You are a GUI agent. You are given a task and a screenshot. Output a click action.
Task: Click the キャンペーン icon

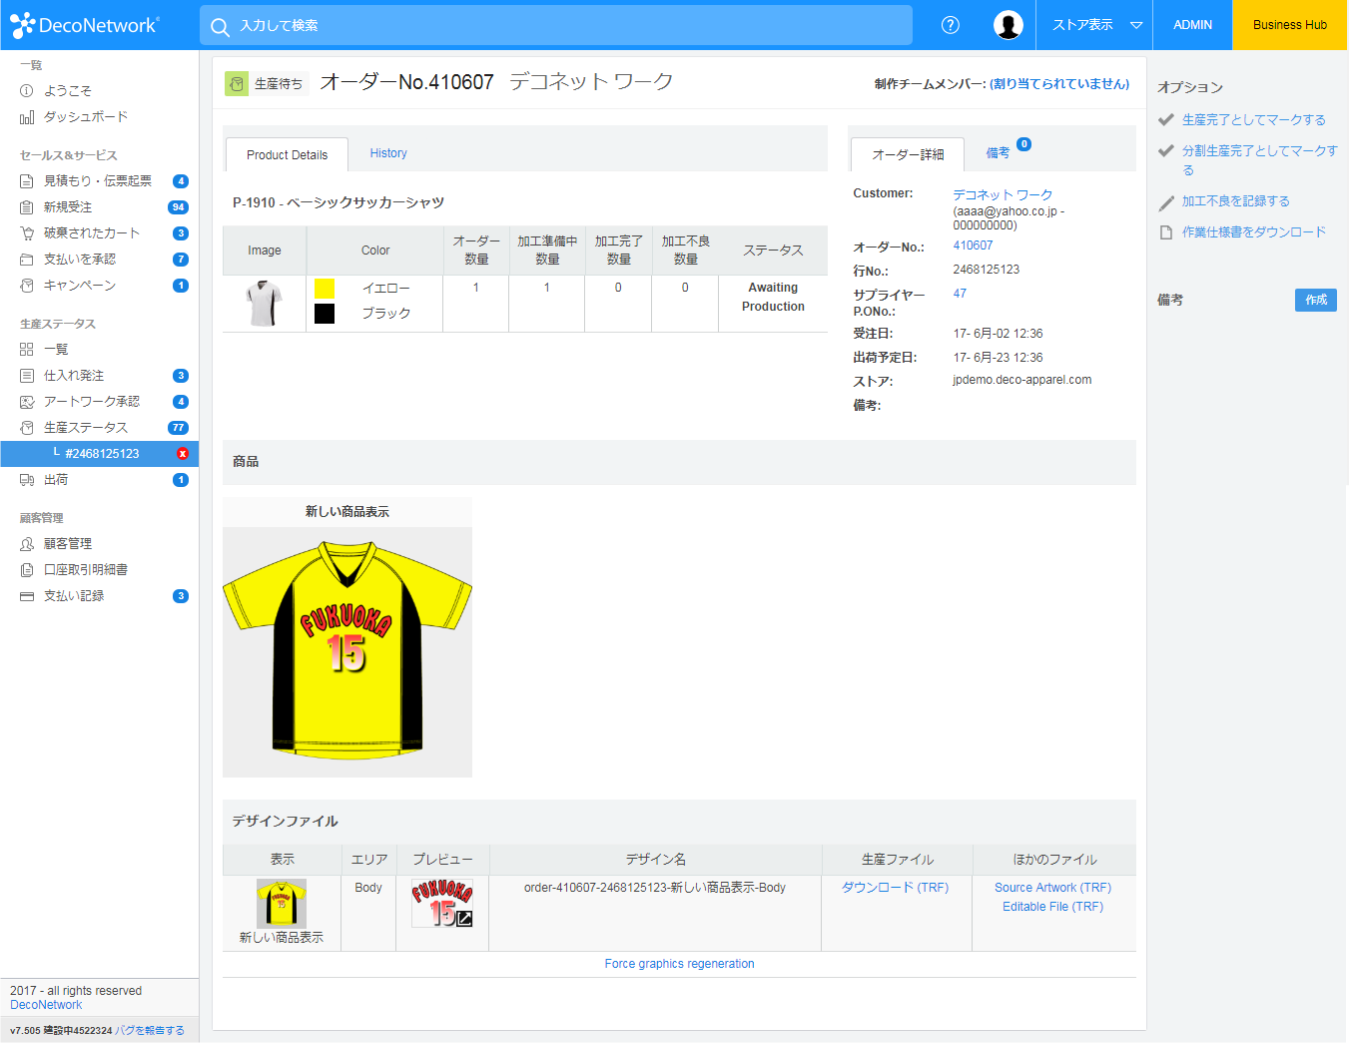[27, 285]
